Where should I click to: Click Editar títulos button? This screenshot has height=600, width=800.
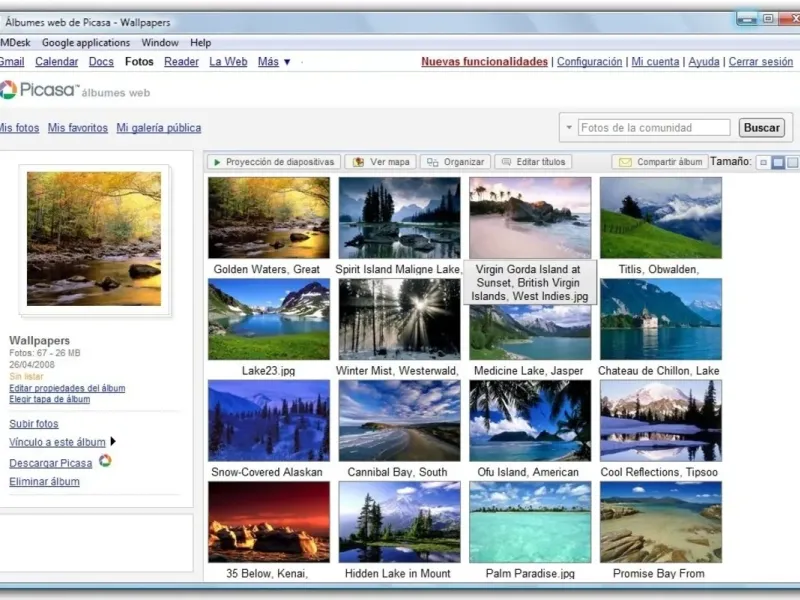pos(533,162)
